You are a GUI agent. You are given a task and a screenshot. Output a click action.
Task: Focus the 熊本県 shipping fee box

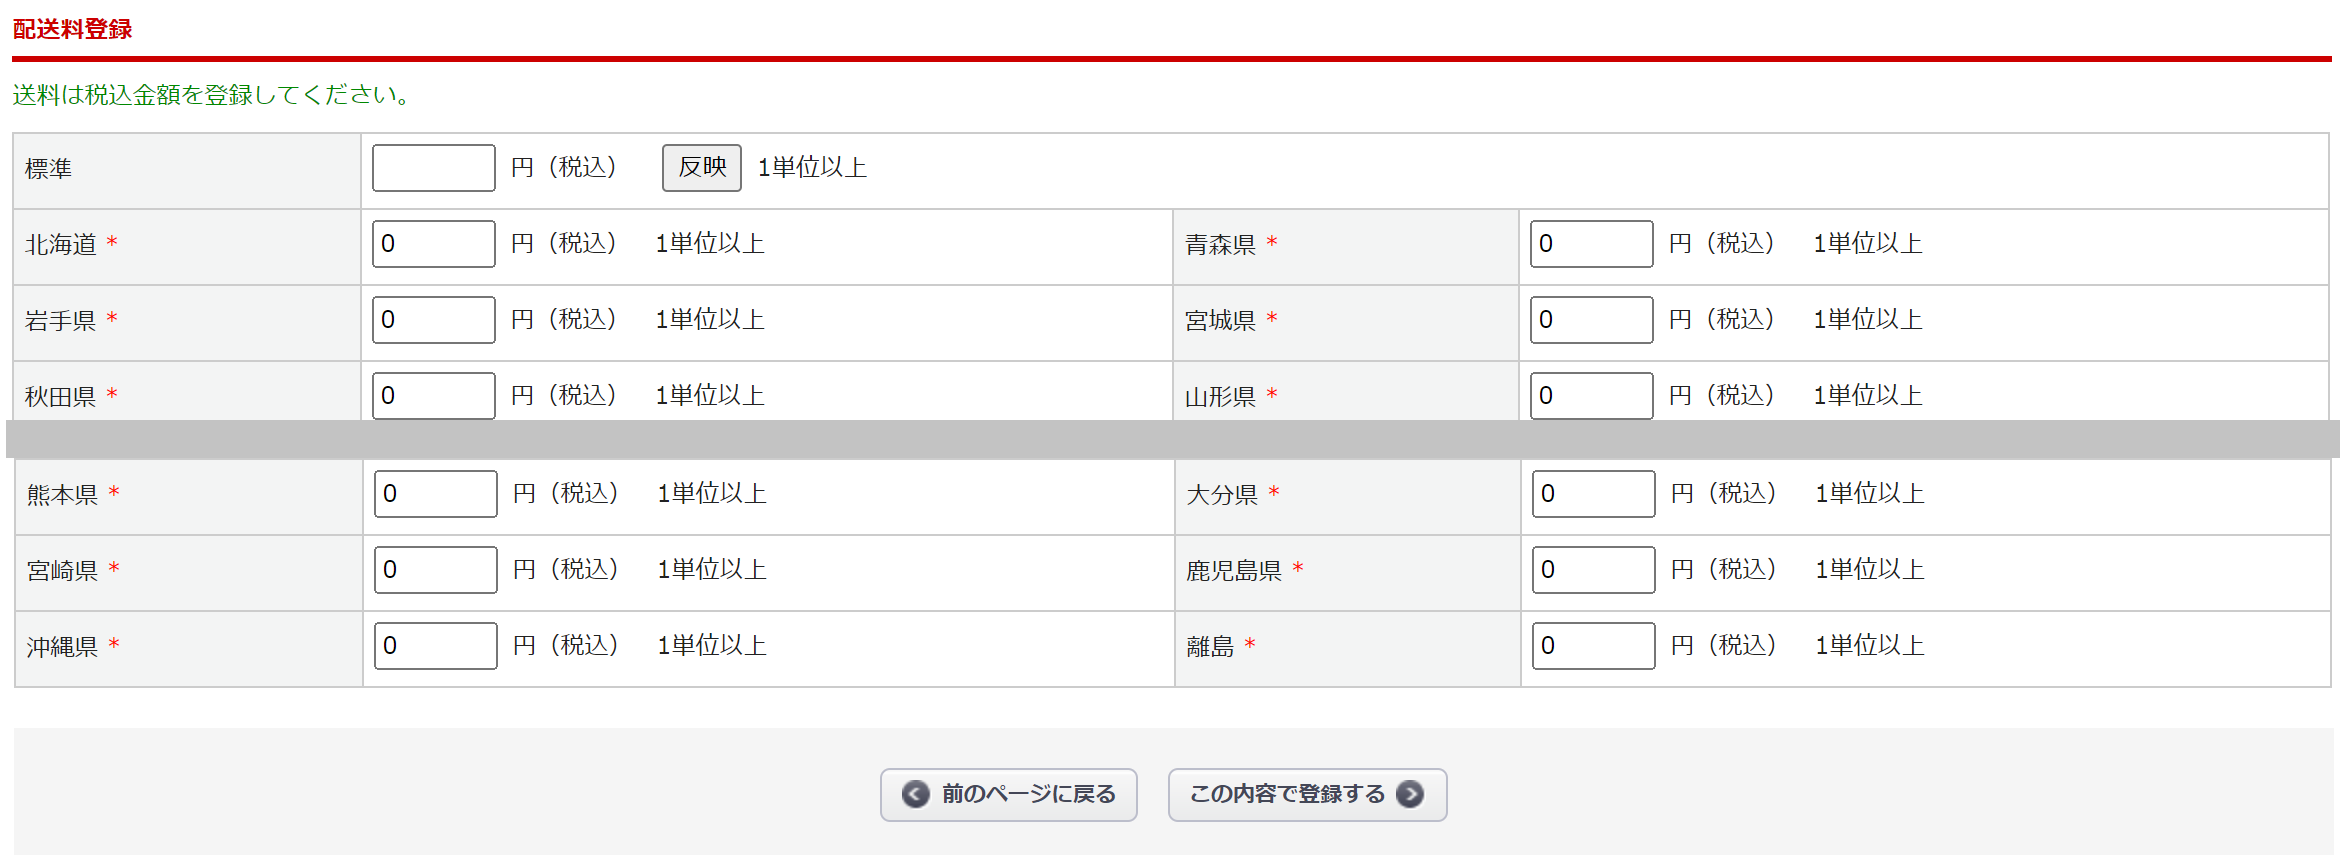click(x=435, y=493)
